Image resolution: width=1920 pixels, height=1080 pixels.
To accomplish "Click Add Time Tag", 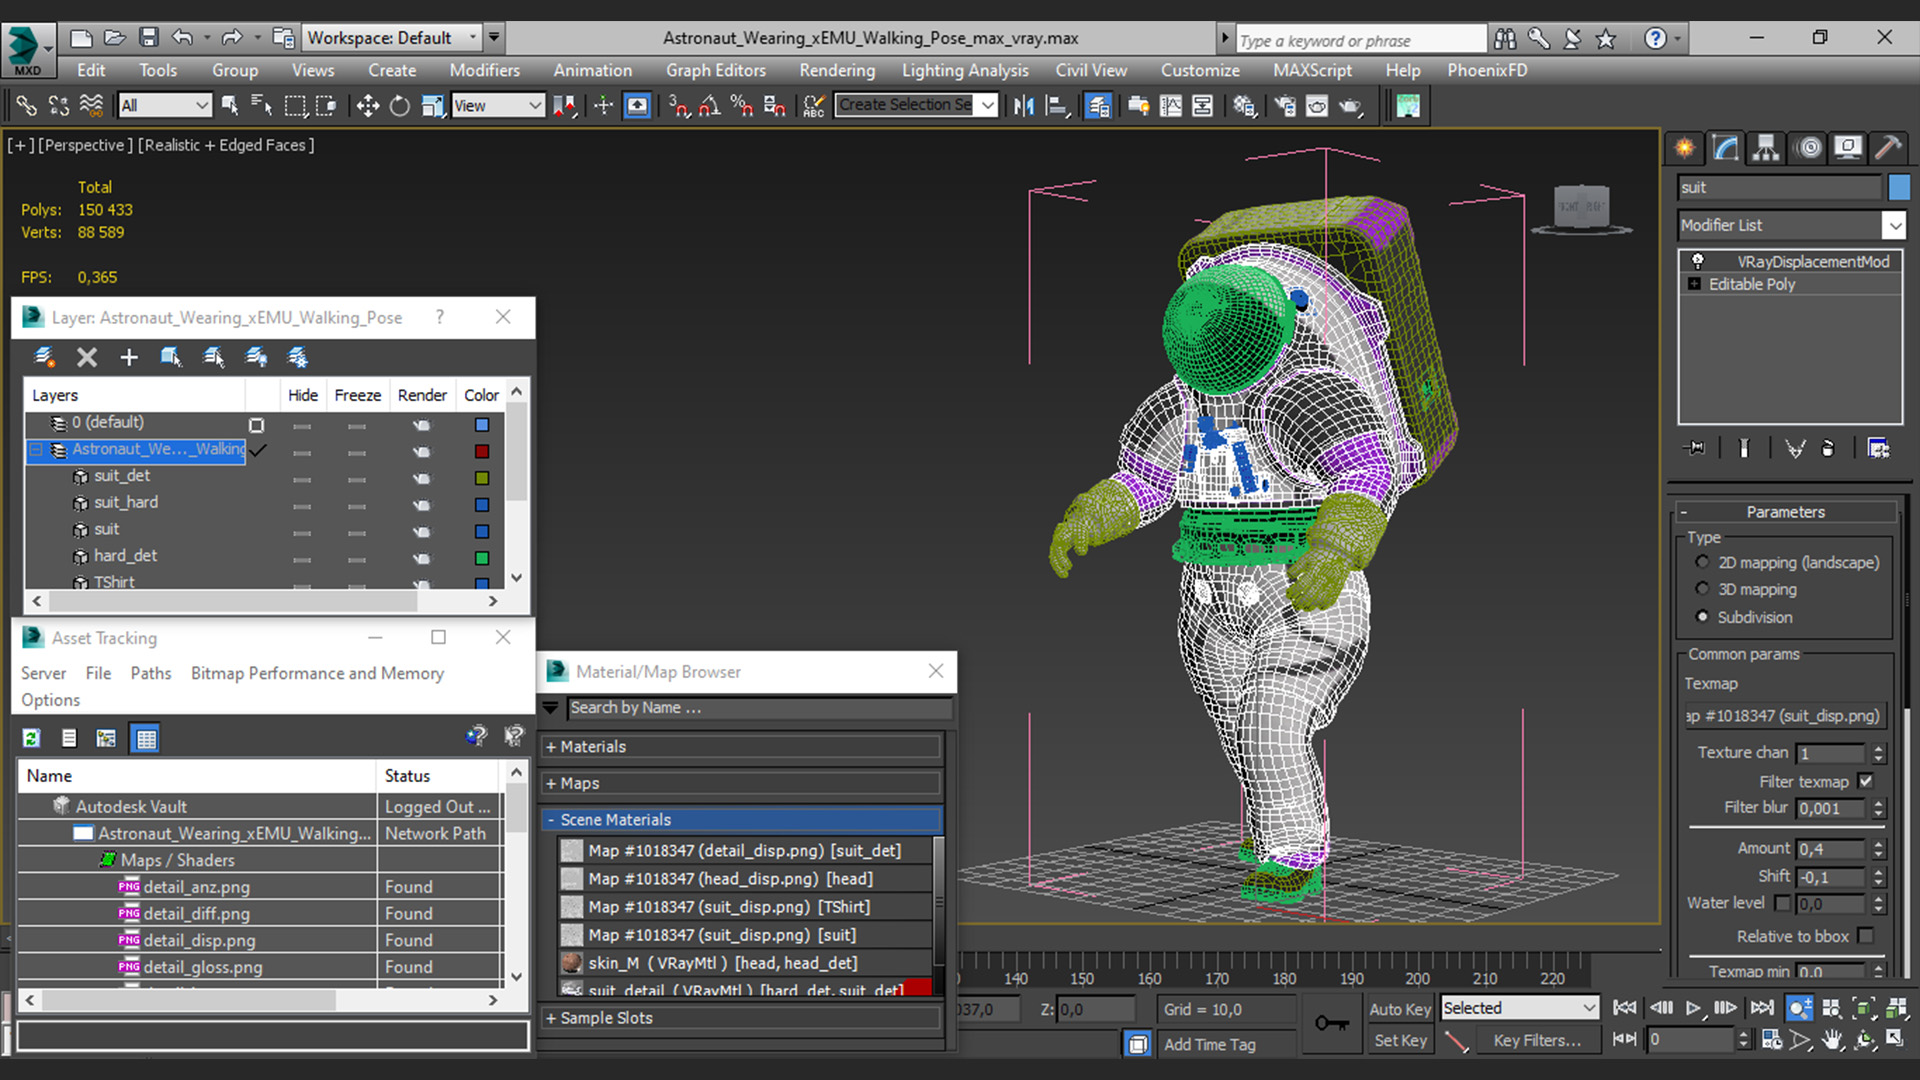I will click(1209, 1044).
